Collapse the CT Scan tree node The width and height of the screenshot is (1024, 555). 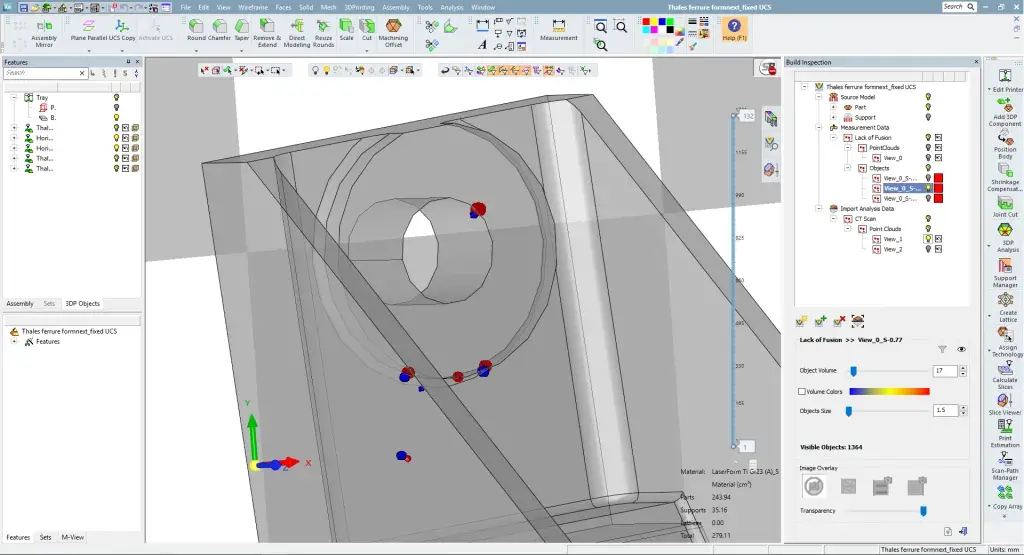833,219
